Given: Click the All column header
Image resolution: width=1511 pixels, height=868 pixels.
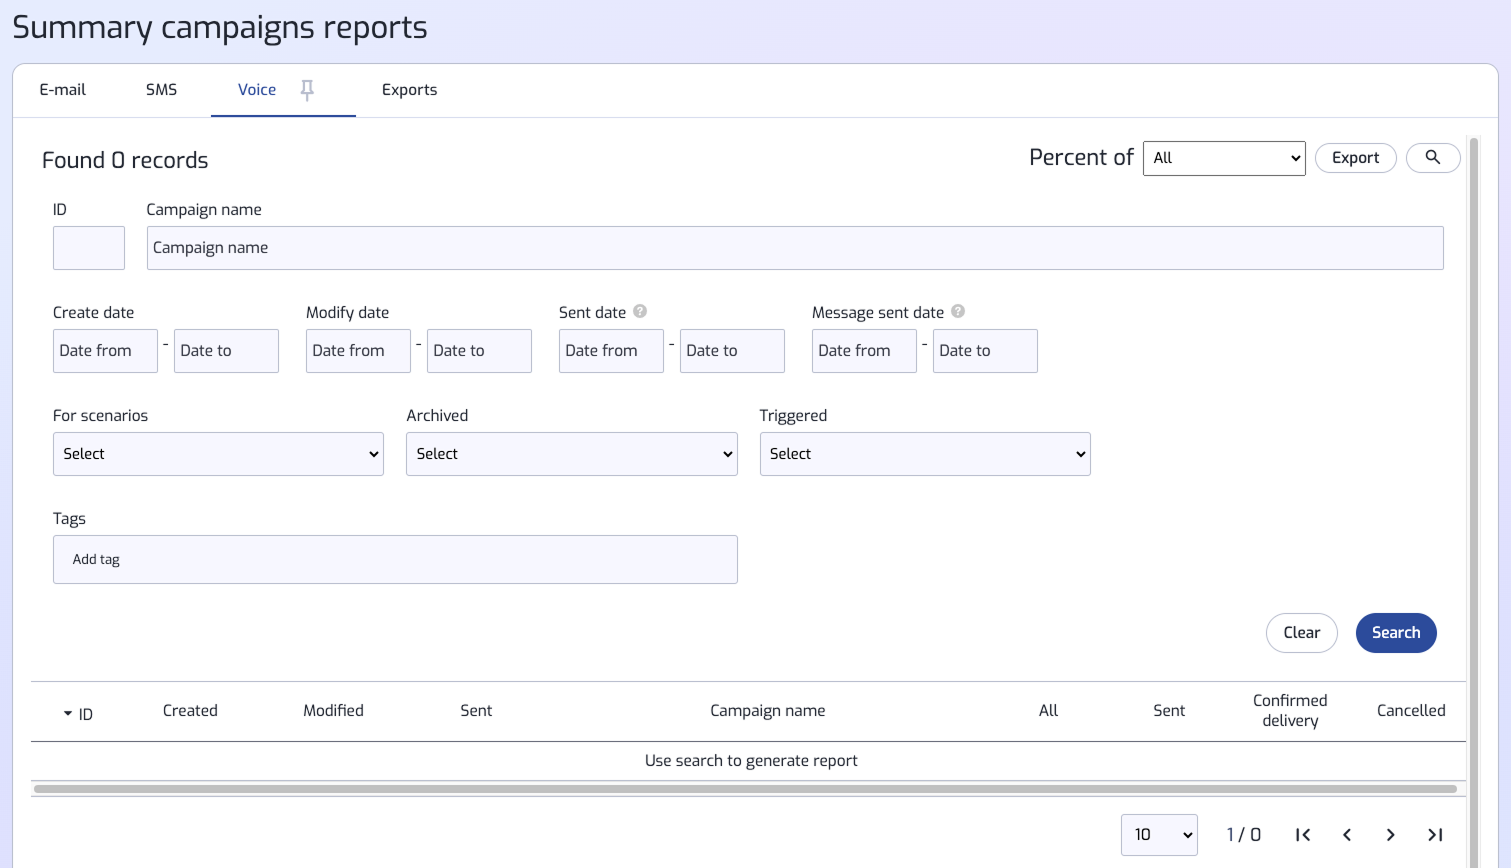Looking at the screenshot, I should pos(1048,711).
